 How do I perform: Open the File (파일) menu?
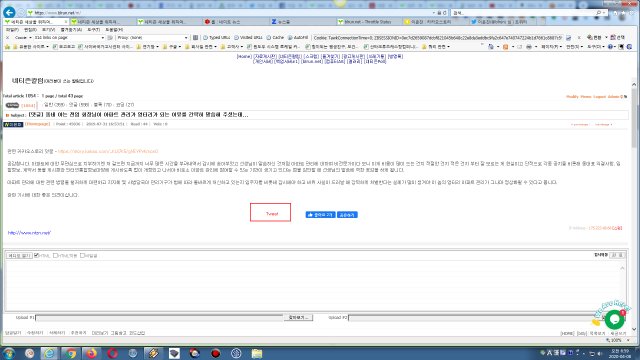coord(12,30)
